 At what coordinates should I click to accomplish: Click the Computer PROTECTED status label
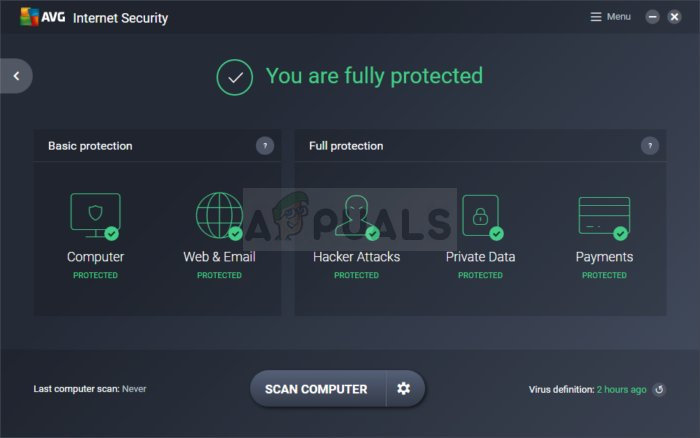pyautogui.click(x=95, y=275)
